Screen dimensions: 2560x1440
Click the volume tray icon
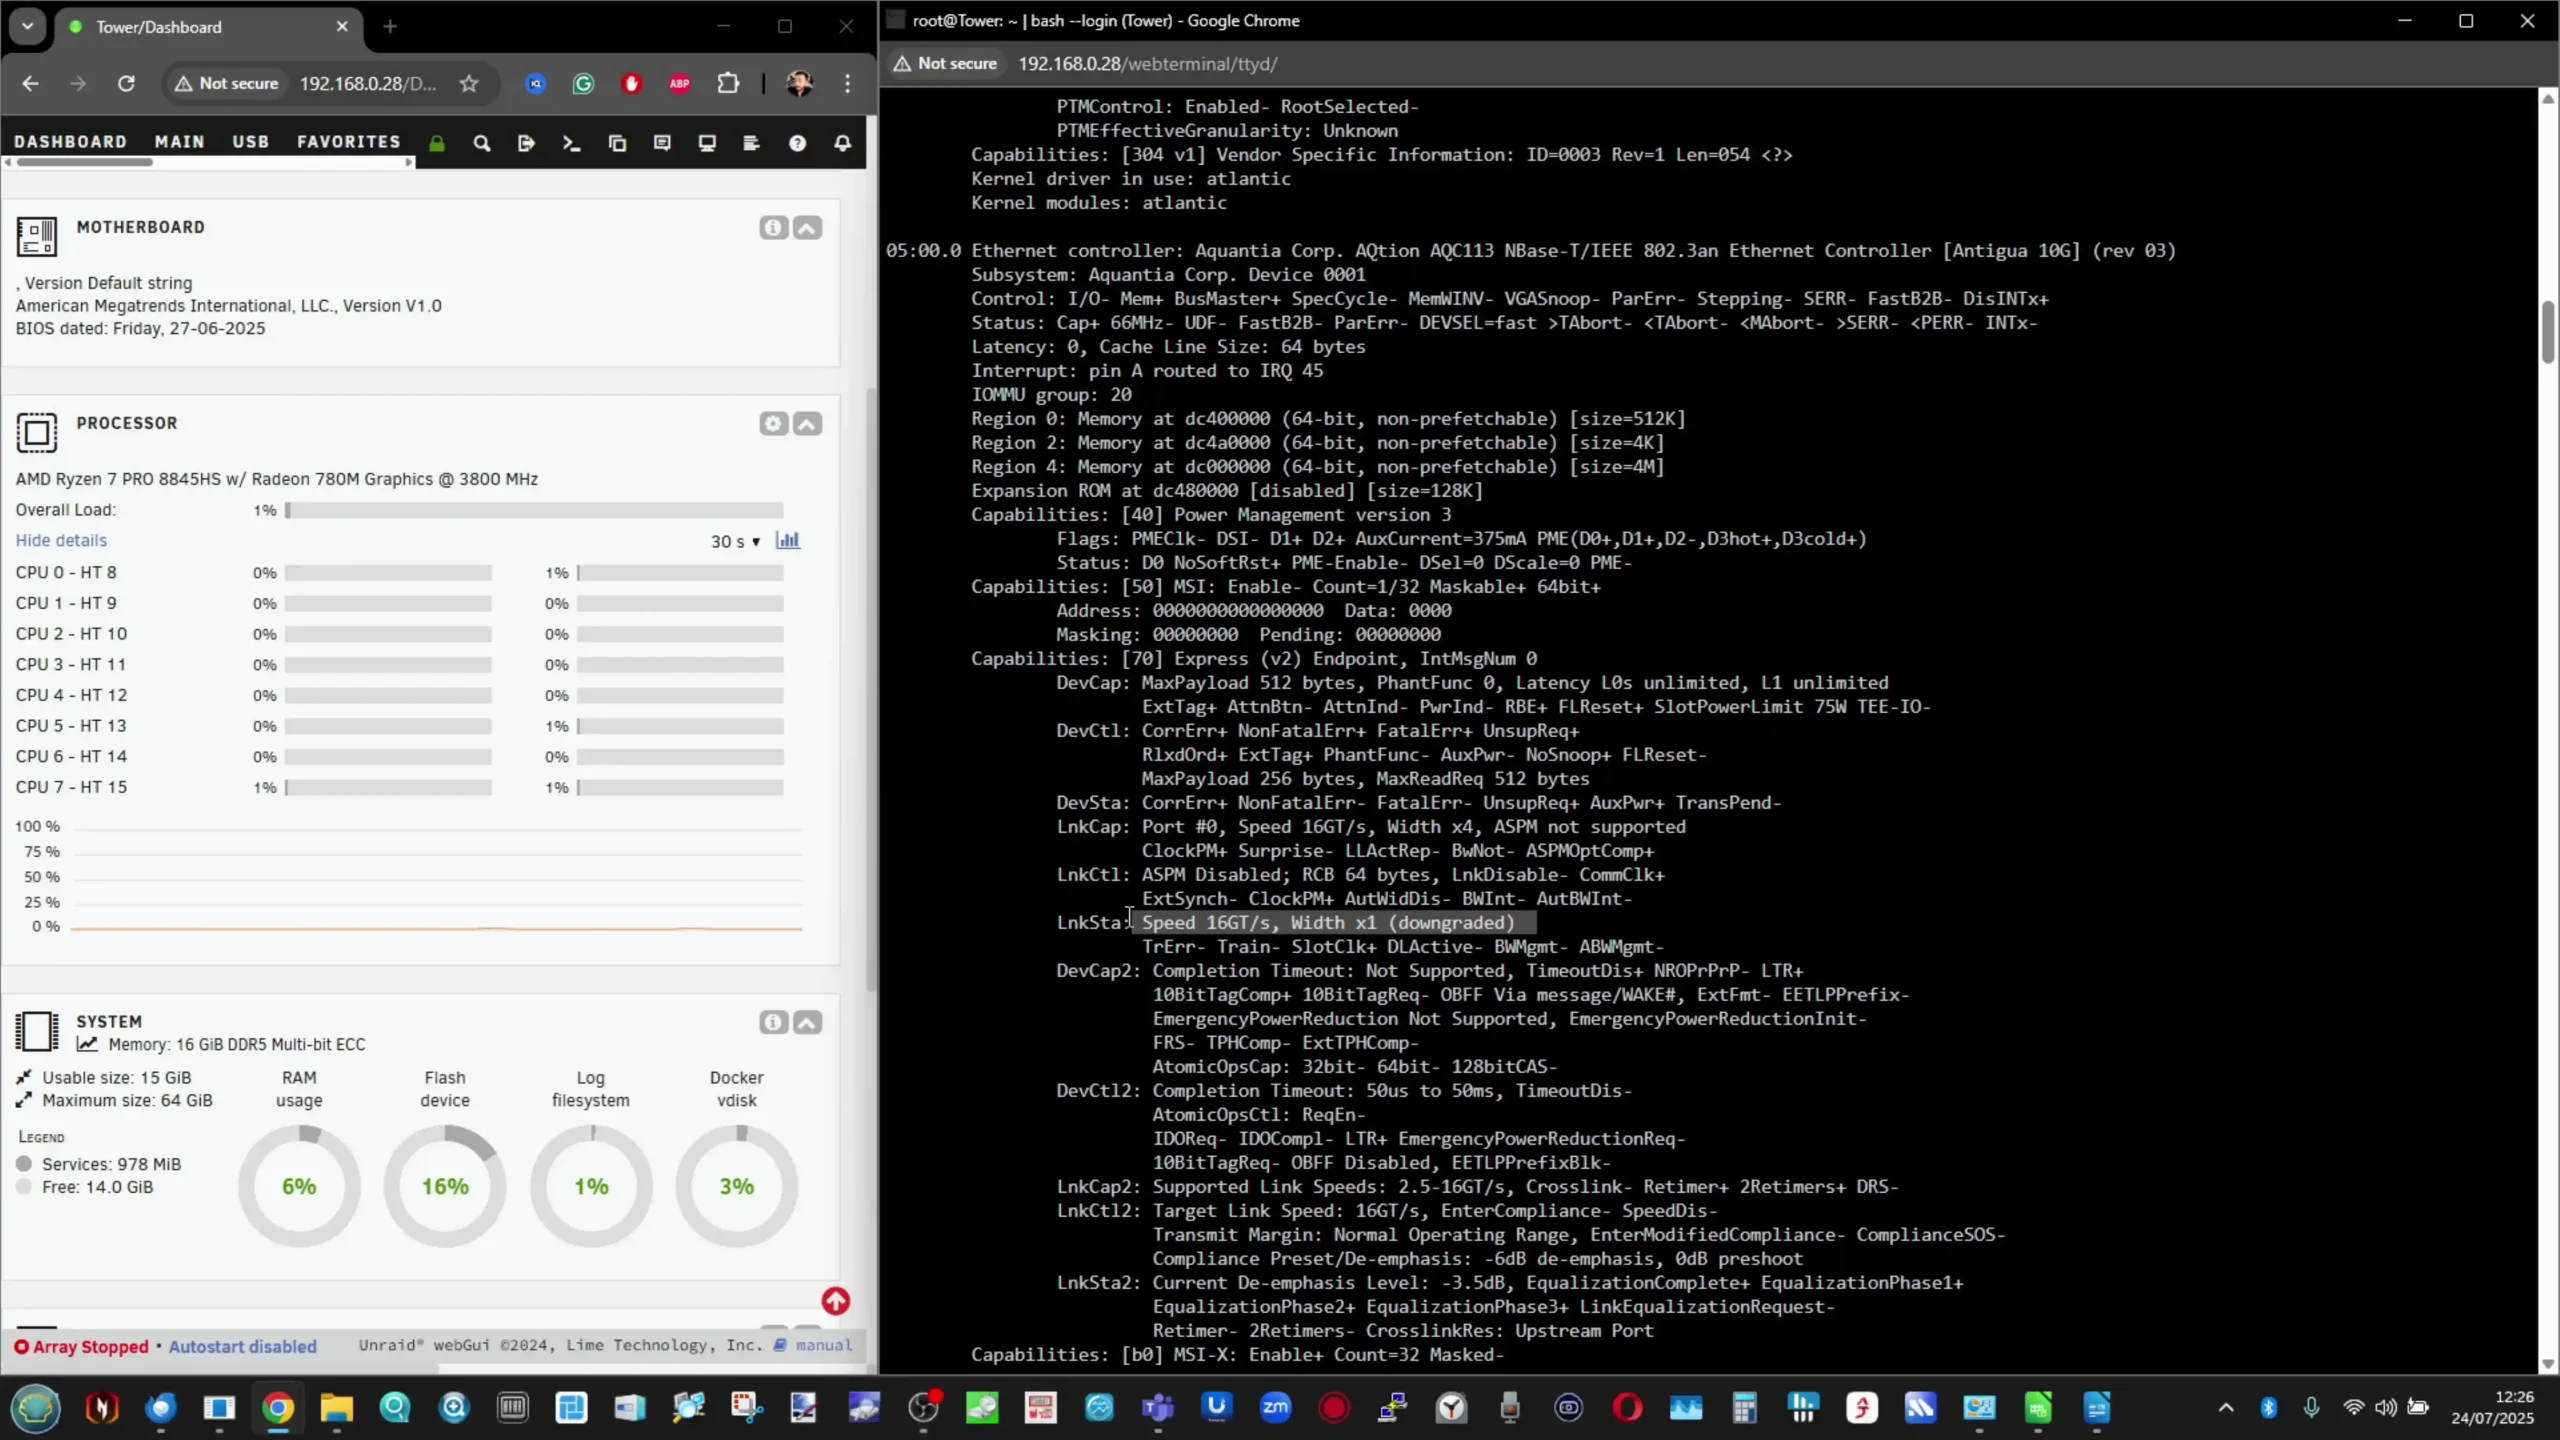coord(2386,1408)
